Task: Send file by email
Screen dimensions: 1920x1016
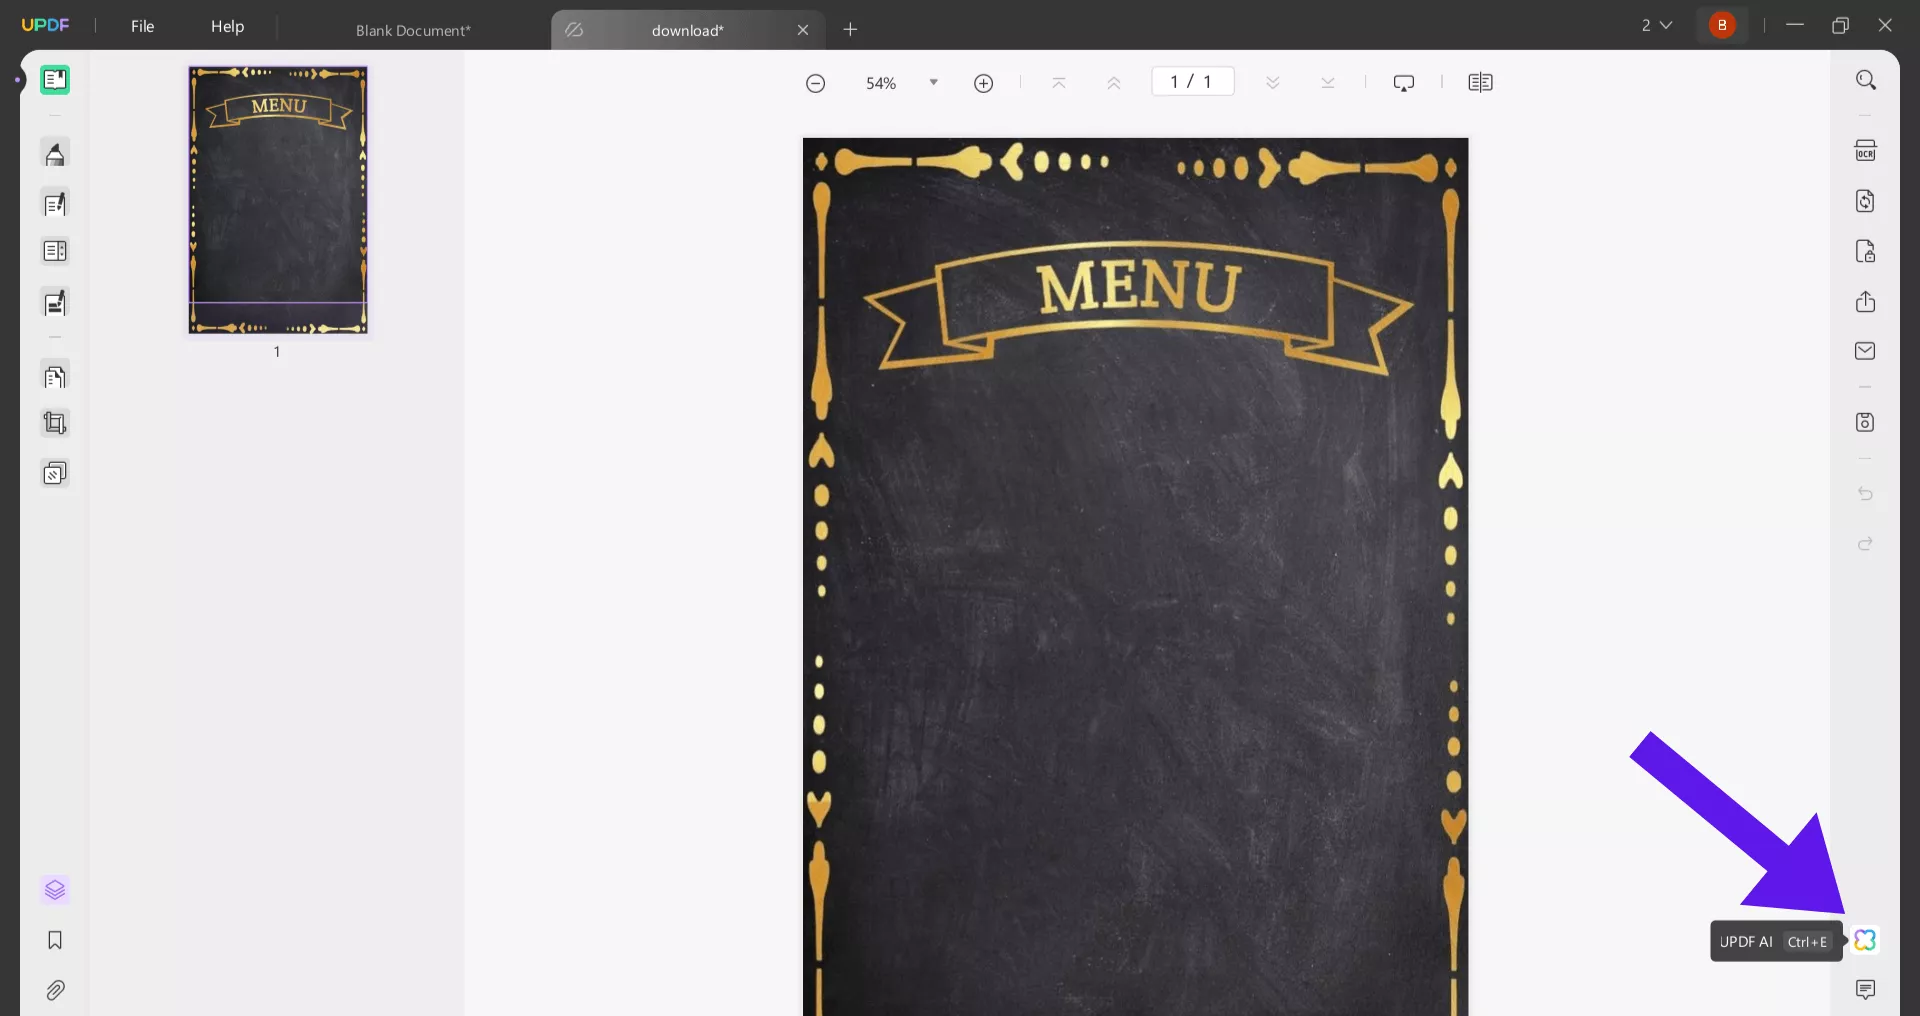Action: coord(1865,351)
